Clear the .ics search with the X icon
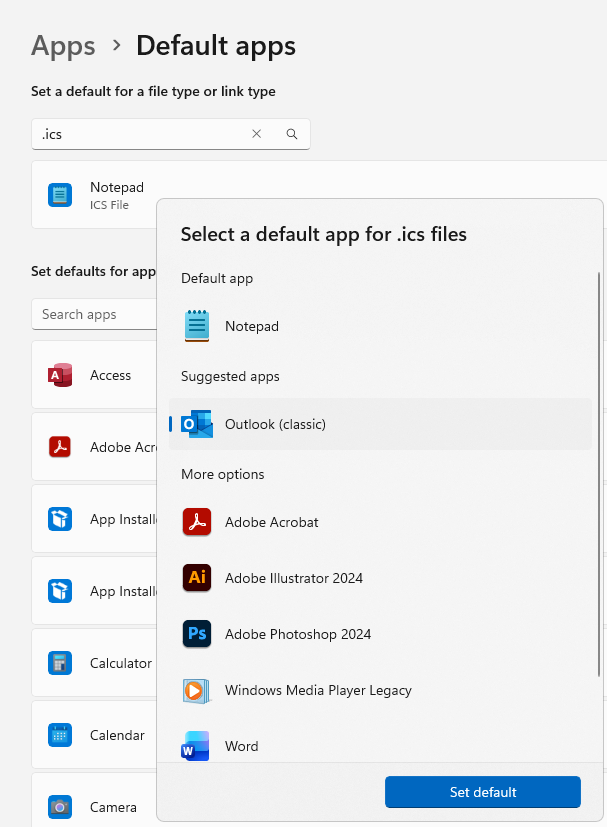 [257, 134]
